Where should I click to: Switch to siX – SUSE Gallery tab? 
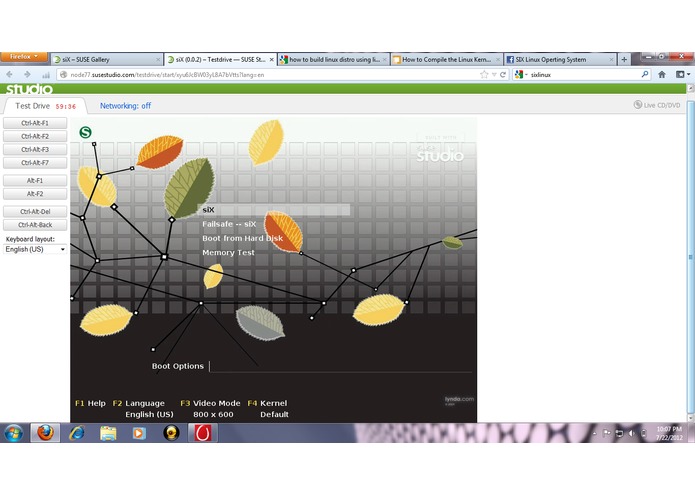click(x=105, y=59)
